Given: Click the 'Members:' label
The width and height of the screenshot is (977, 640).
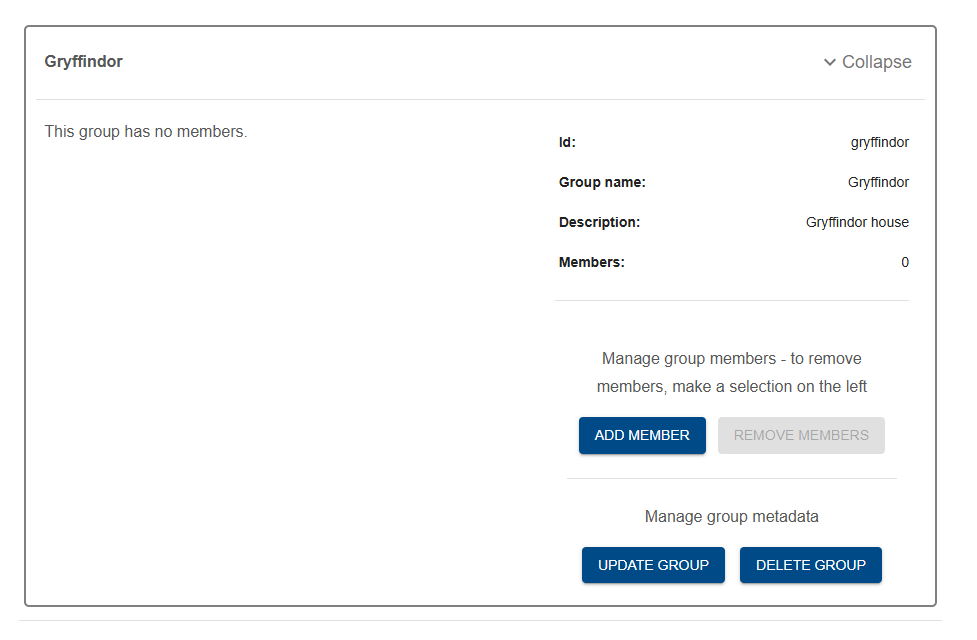Looking at the screenshot, I should 591,262.
